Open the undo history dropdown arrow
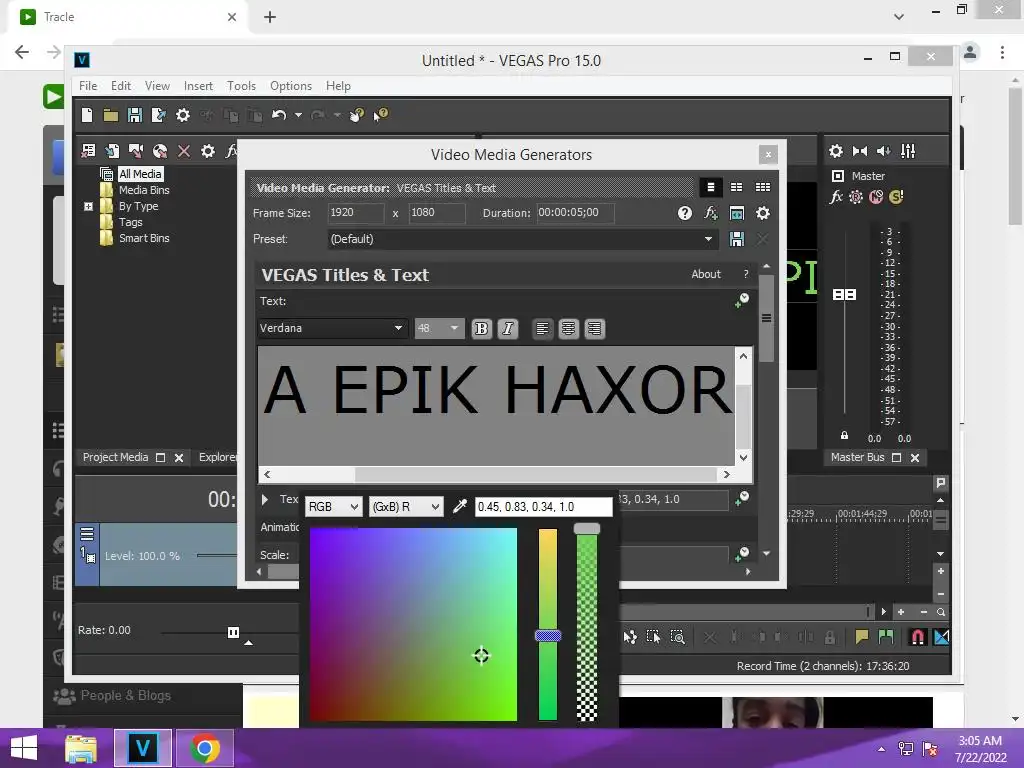Screen dimensions: 1024x768 tap(298, 115)
